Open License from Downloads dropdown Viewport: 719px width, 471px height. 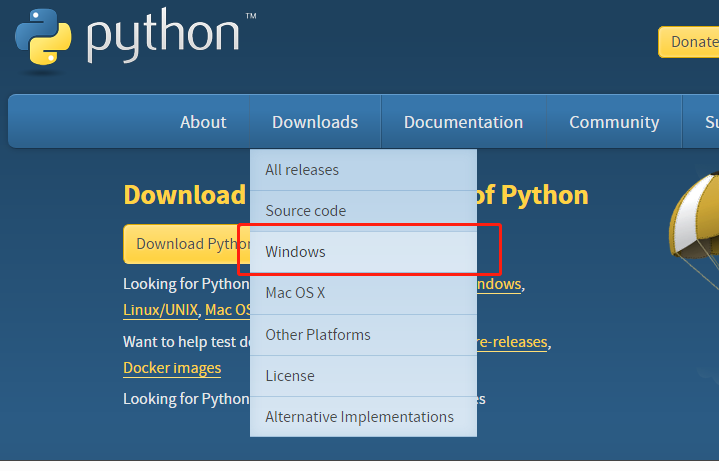point(363,376)
